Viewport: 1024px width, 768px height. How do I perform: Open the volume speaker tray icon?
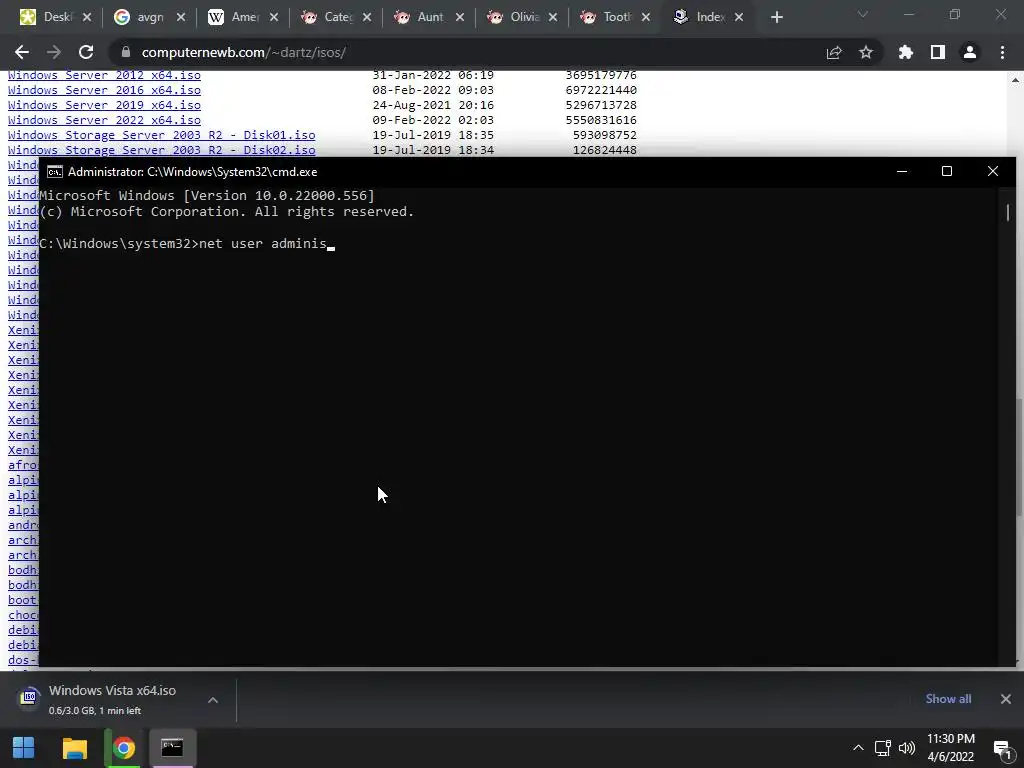click(907, 748)
